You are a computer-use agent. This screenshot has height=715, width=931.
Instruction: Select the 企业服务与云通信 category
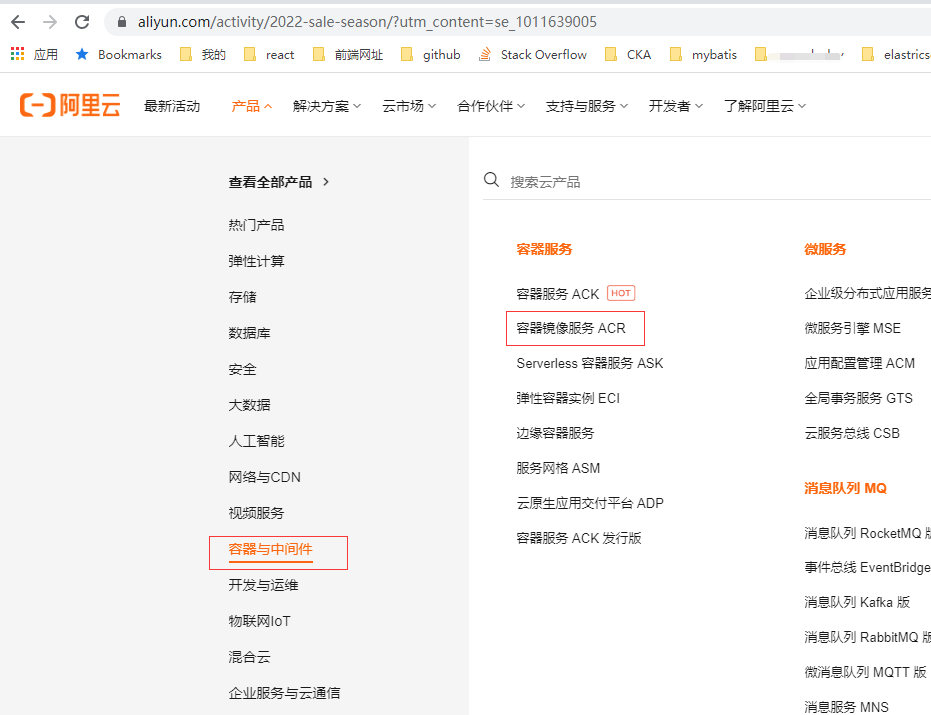[284, 693]
